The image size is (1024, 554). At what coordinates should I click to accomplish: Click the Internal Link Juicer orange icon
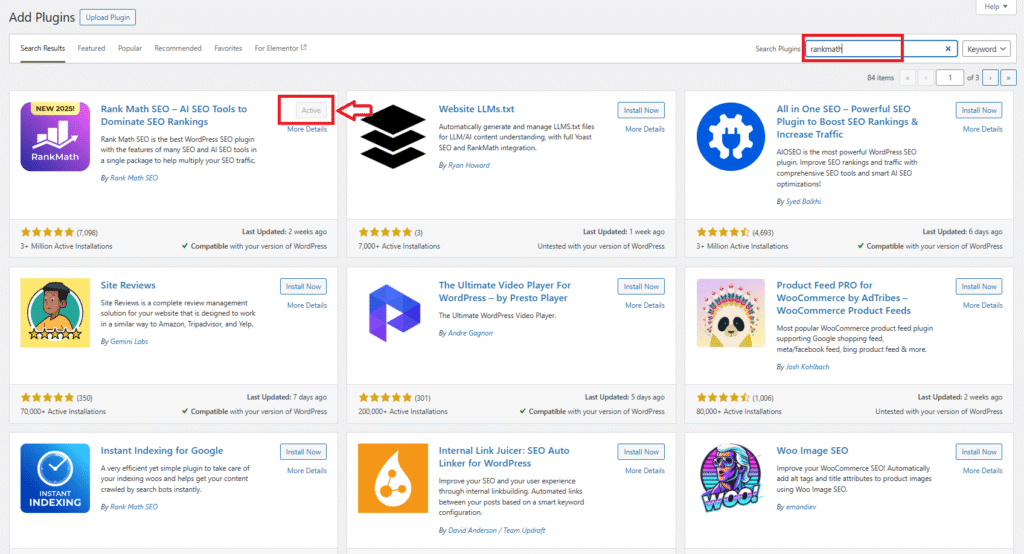(x=393, y=477)
